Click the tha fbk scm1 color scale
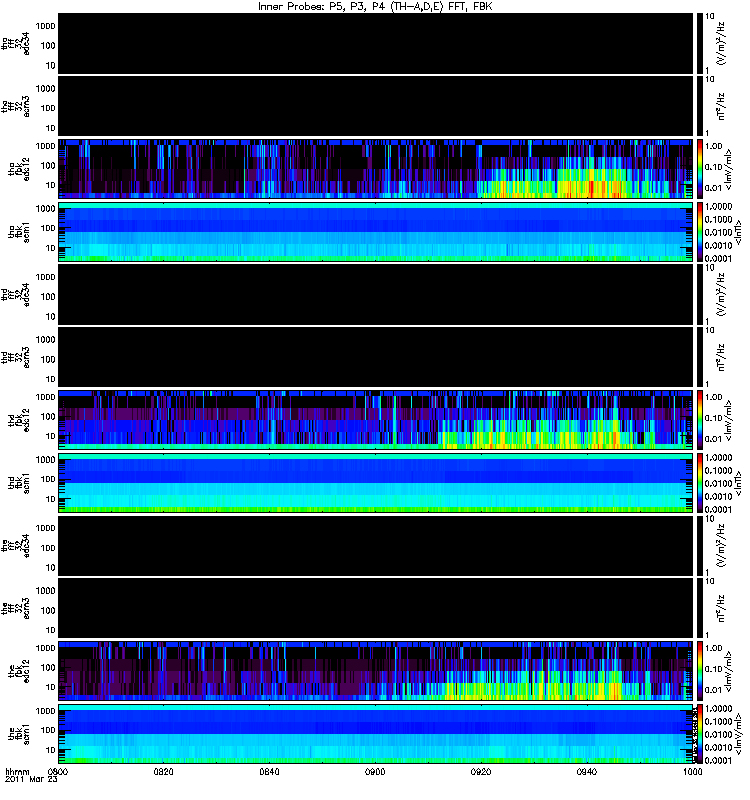This screenshot has height=800, width=750. [x=699, y=232]
